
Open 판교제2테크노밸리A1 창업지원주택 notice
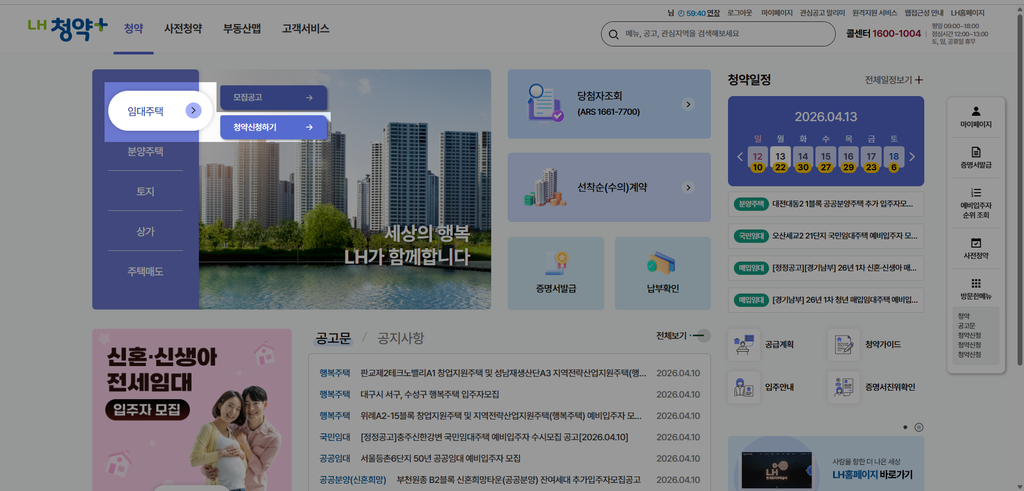(x=503, y=373)
